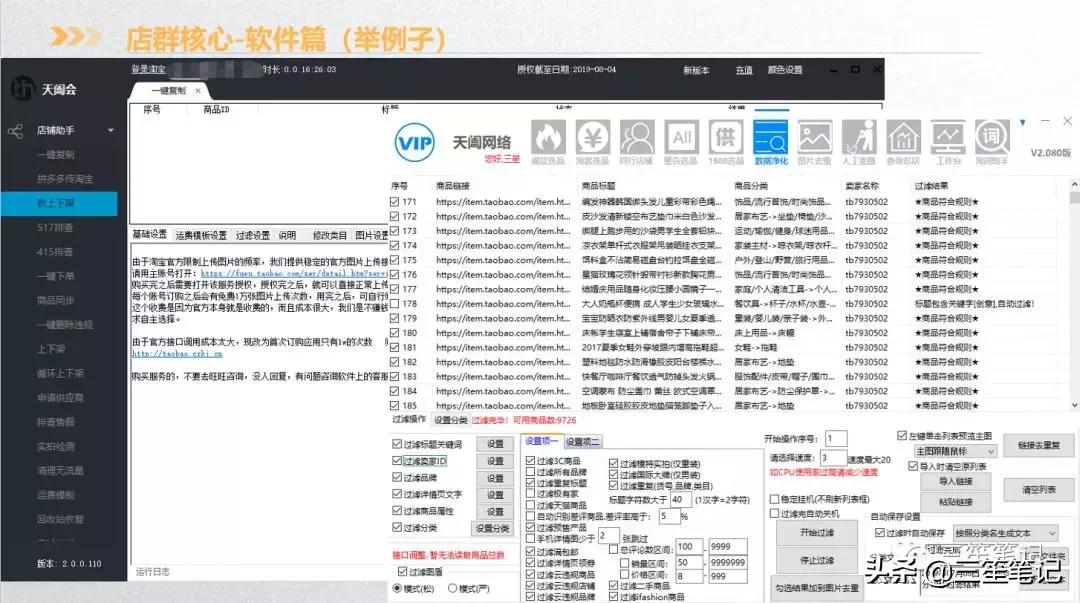The image size is (1080, 603).
Task: Toggle the 过滤3C商品 checkbox
Action: click(x=528, y=458)
